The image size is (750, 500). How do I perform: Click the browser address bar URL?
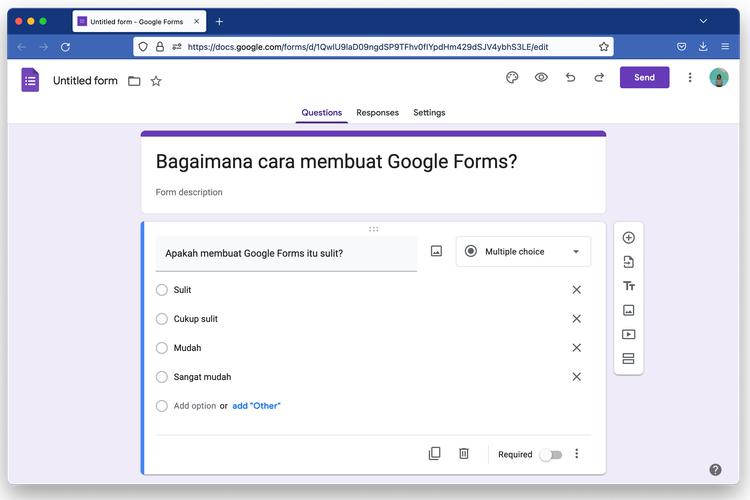coord(368,47)
